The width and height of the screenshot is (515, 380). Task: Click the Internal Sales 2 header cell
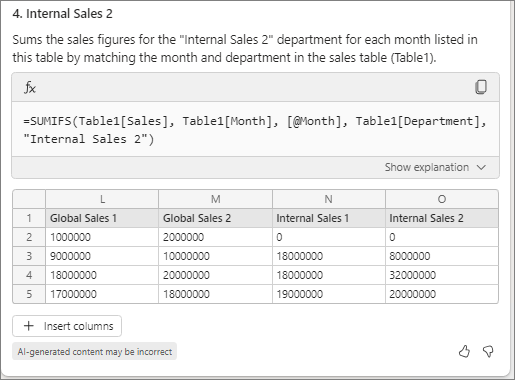(x=442, y=218)
